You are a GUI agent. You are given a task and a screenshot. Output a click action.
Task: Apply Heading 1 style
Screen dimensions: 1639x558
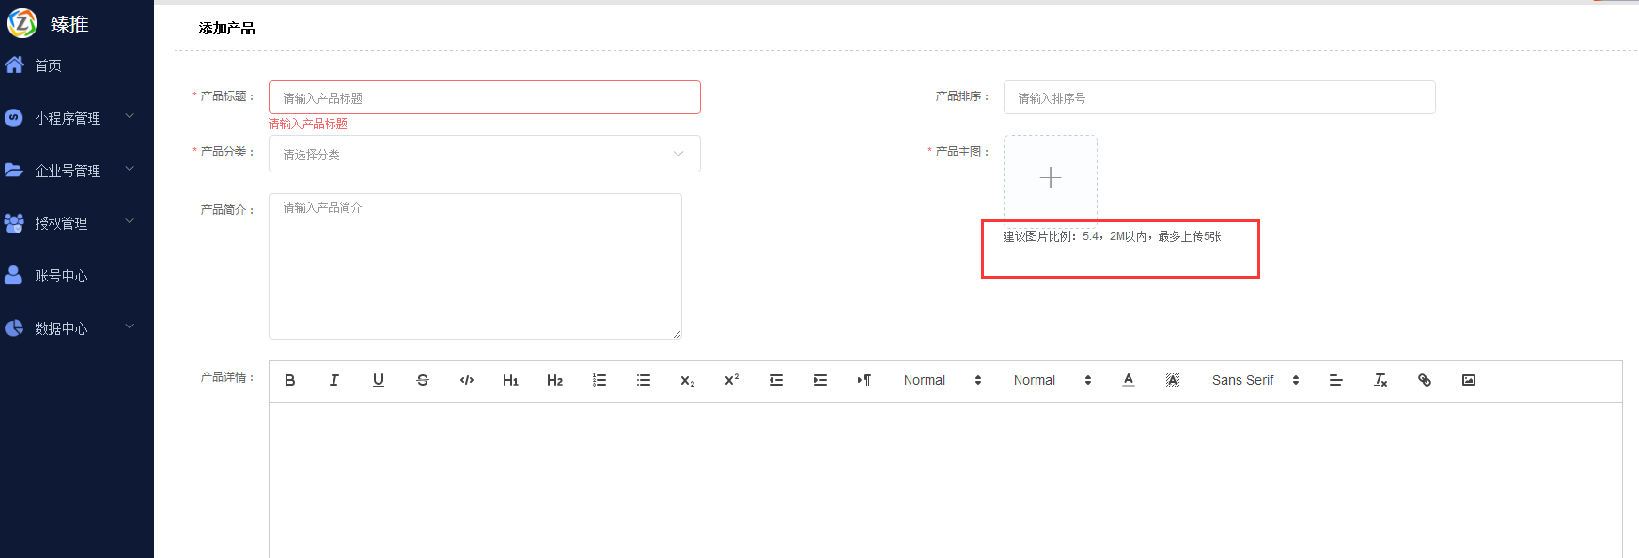pyautogui.click(x=510, y=380)
